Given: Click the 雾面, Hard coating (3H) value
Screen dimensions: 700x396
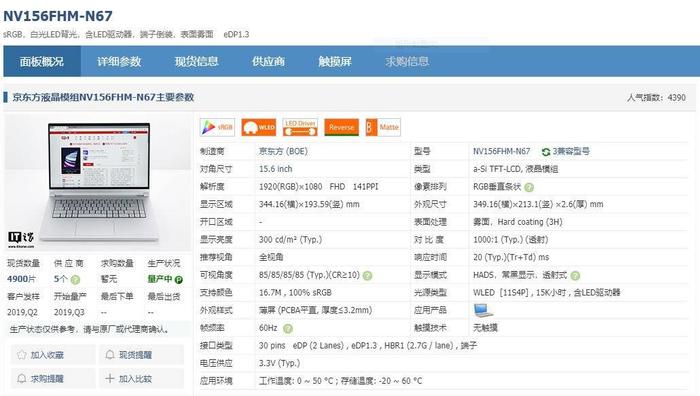Looking at the screenshot, I should pos(518,222).
